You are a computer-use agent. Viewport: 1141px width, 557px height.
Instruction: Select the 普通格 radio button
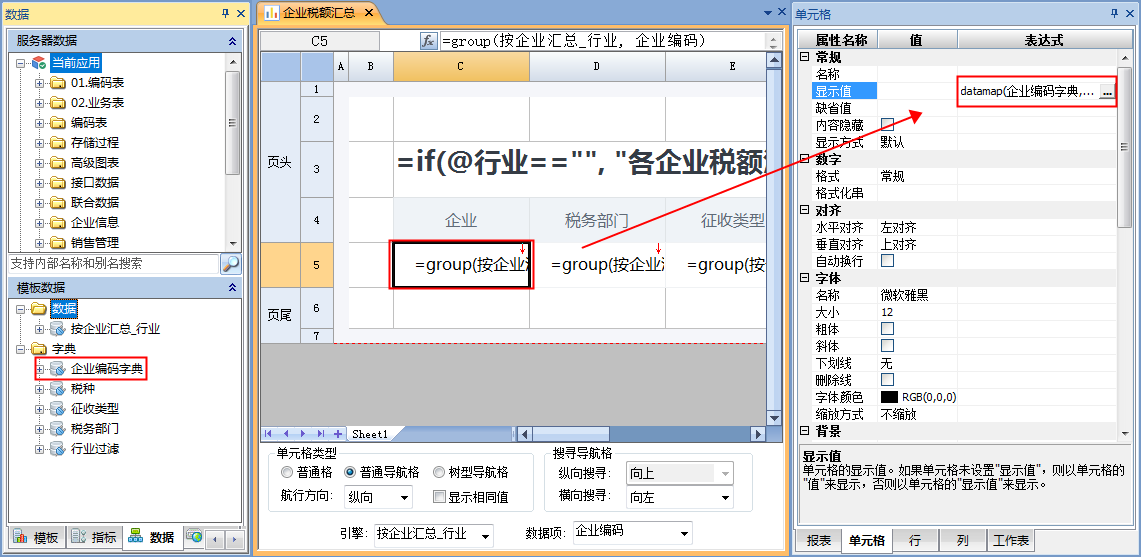click(x=287, y=472)
